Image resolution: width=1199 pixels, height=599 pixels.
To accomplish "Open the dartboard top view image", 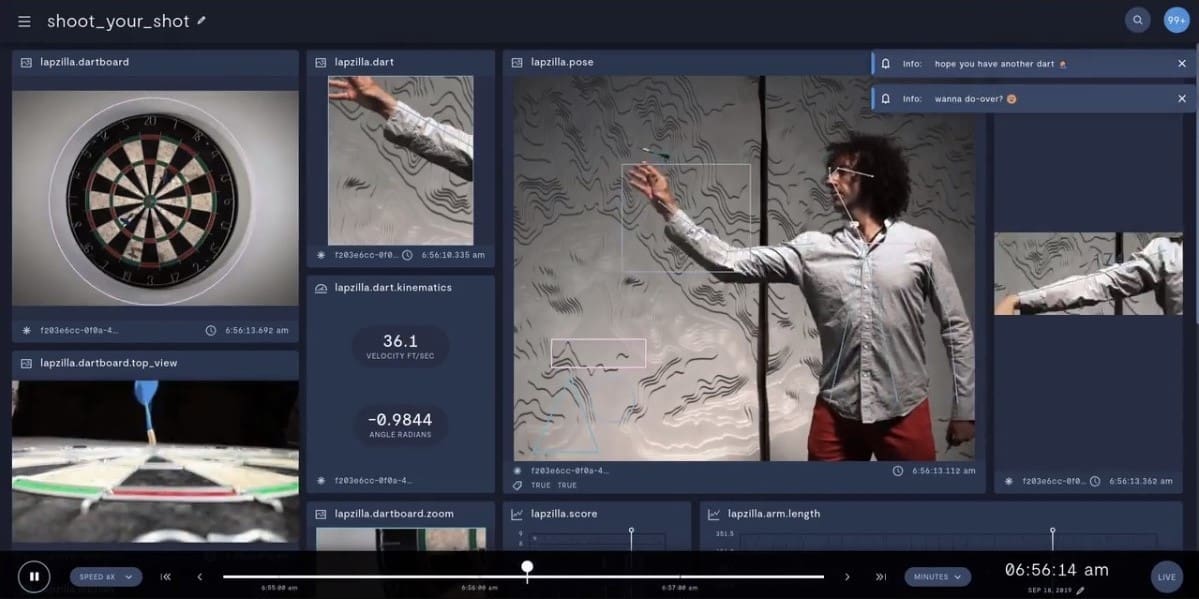I will tap(155, 462).
